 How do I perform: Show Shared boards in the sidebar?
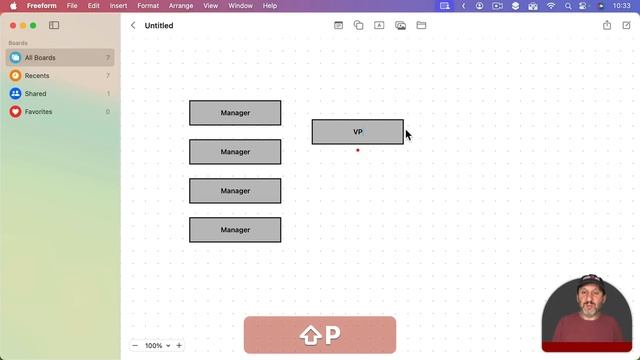tap(60, 93)
